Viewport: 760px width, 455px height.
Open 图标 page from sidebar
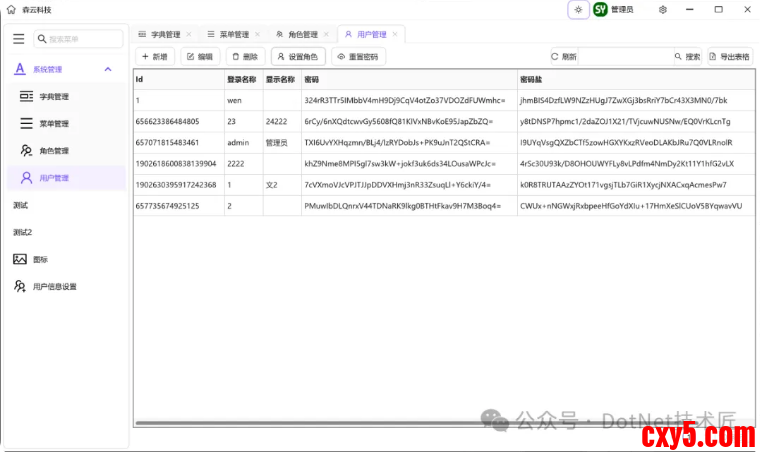(39, 259)
